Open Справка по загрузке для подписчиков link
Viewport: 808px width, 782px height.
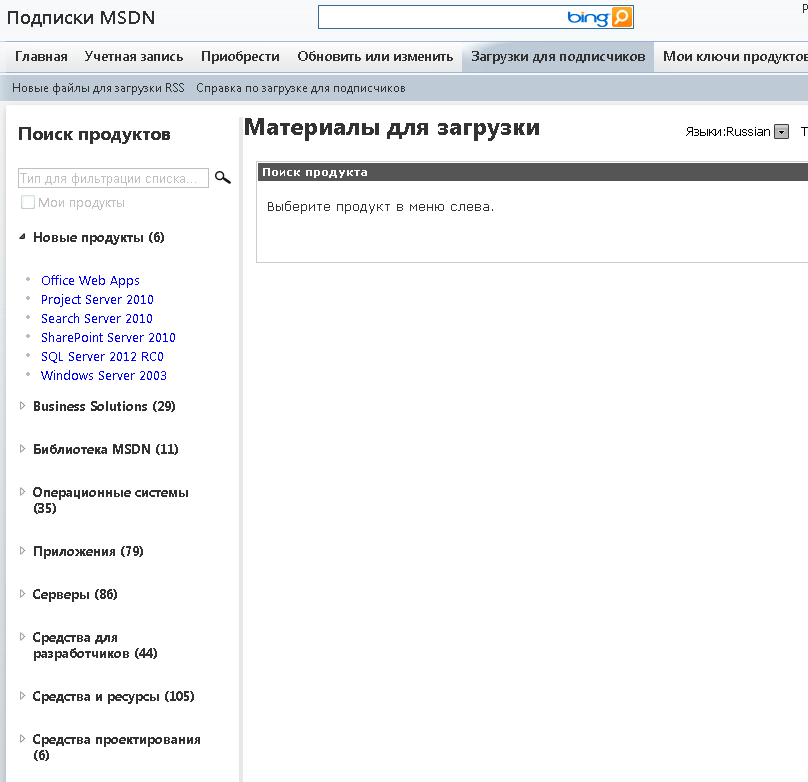300,88
